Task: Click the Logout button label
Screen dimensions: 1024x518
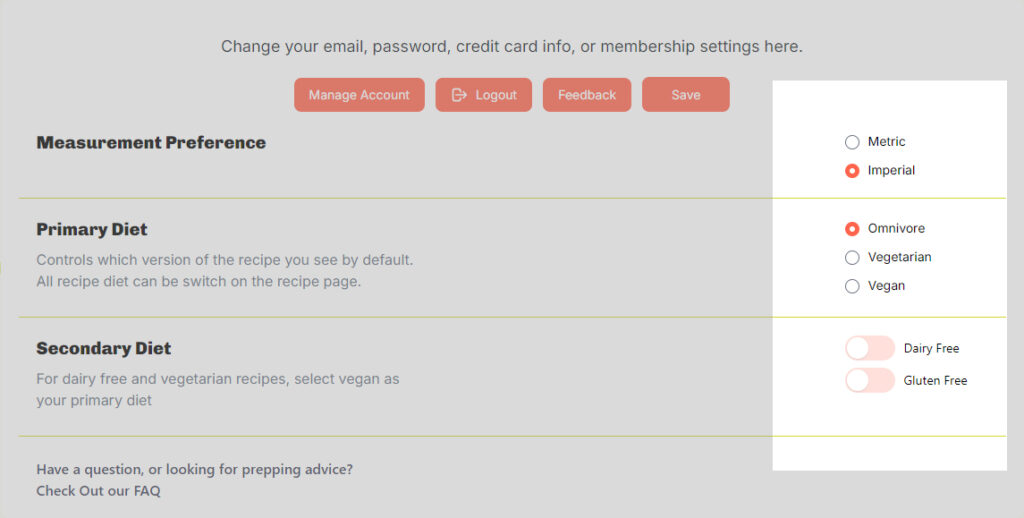Action: point(496,95)
